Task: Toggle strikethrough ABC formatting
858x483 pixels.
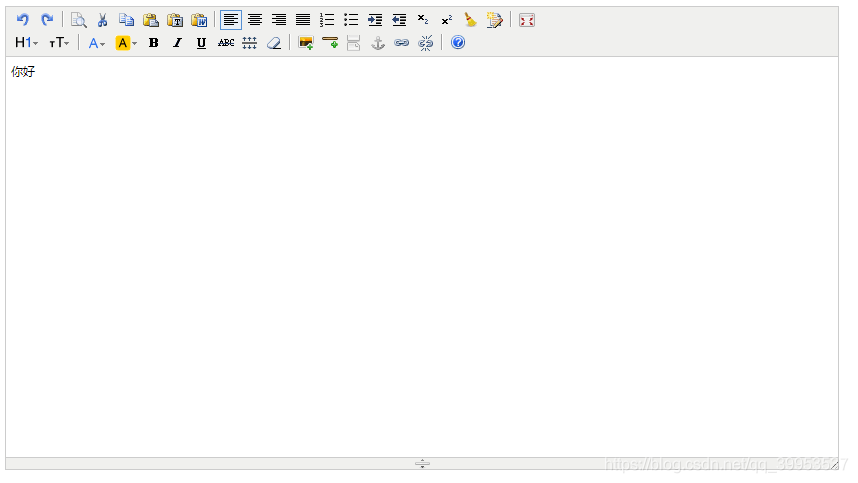Action: pyautogui.click(x=226, y=43)
